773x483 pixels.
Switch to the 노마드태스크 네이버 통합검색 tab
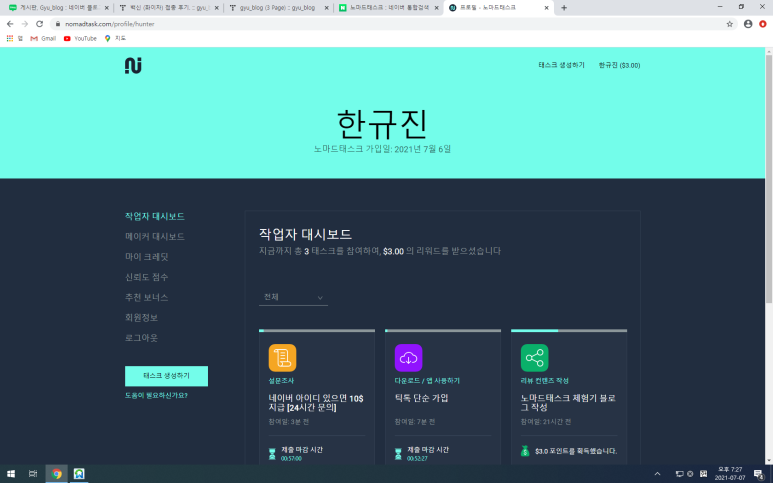[388, 8]
